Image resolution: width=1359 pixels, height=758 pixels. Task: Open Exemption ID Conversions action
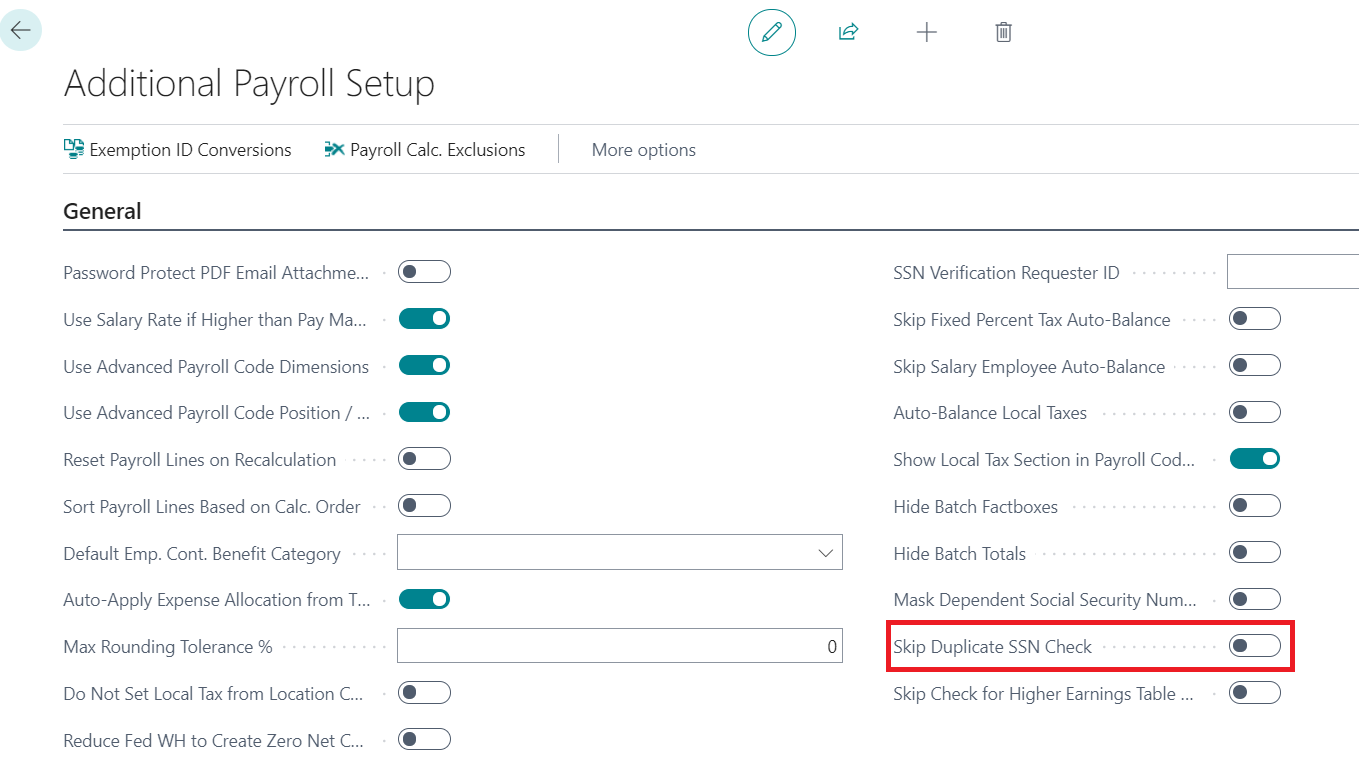click(x=178, y=149)
